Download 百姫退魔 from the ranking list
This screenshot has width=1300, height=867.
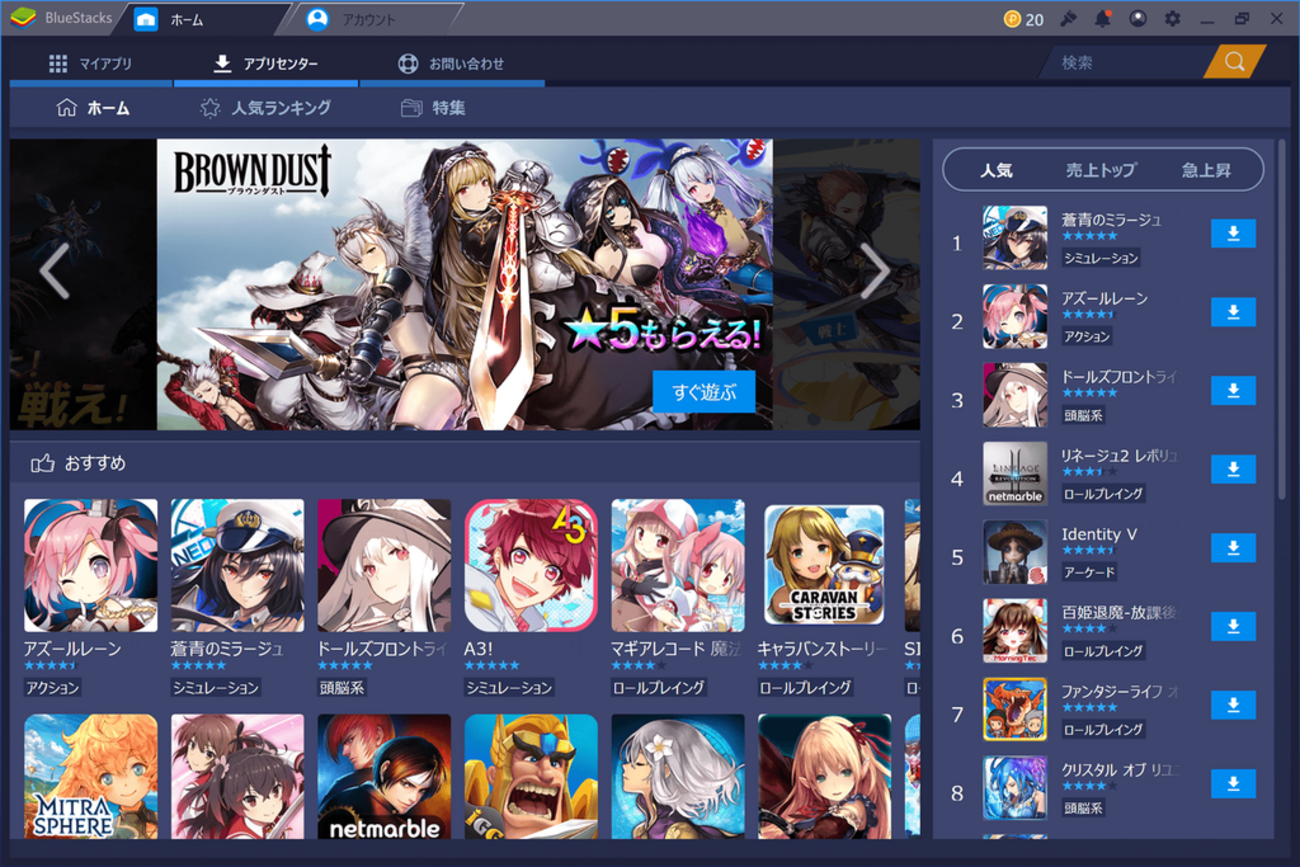[x=1233, y=626]
